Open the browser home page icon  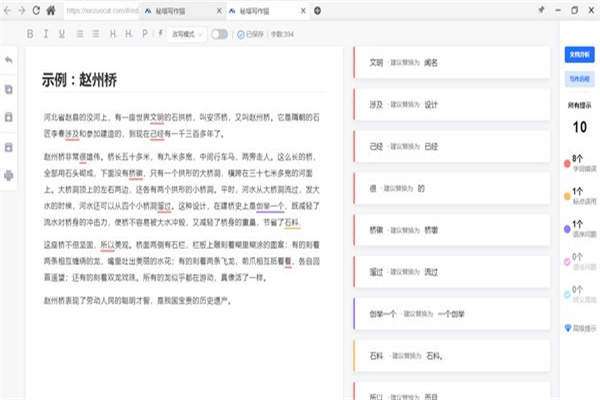[x=51, y=10]
